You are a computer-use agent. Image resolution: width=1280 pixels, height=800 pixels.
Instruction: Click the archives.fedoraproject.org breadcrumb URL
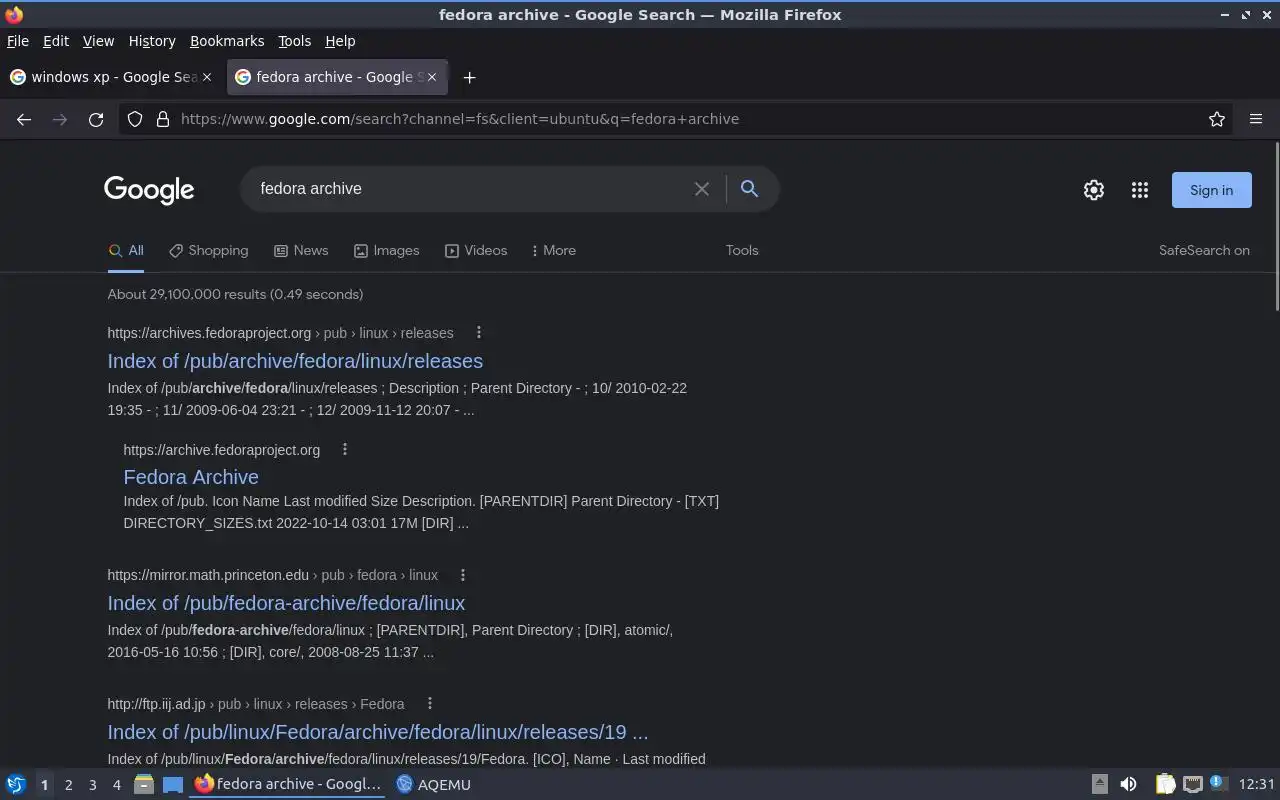(280, 333)
